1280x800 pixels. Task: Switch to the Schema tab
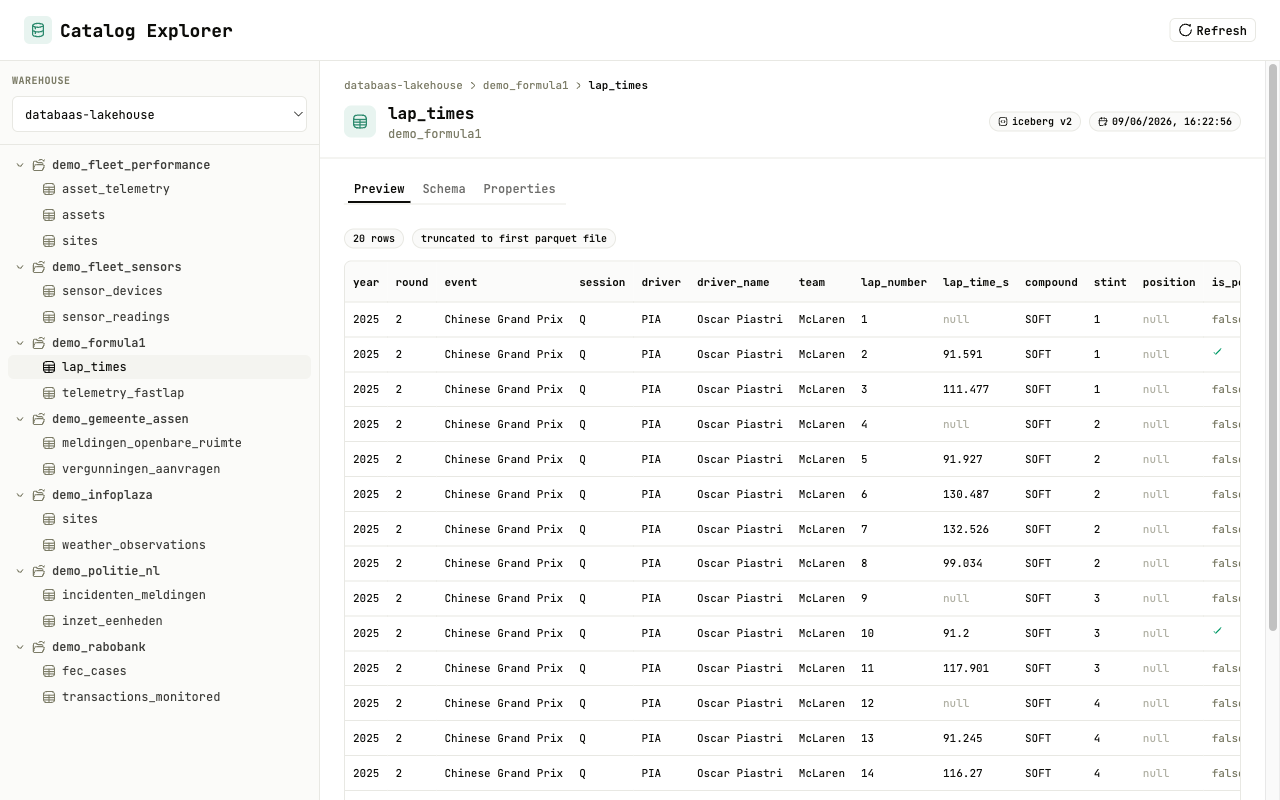point(444,189)
